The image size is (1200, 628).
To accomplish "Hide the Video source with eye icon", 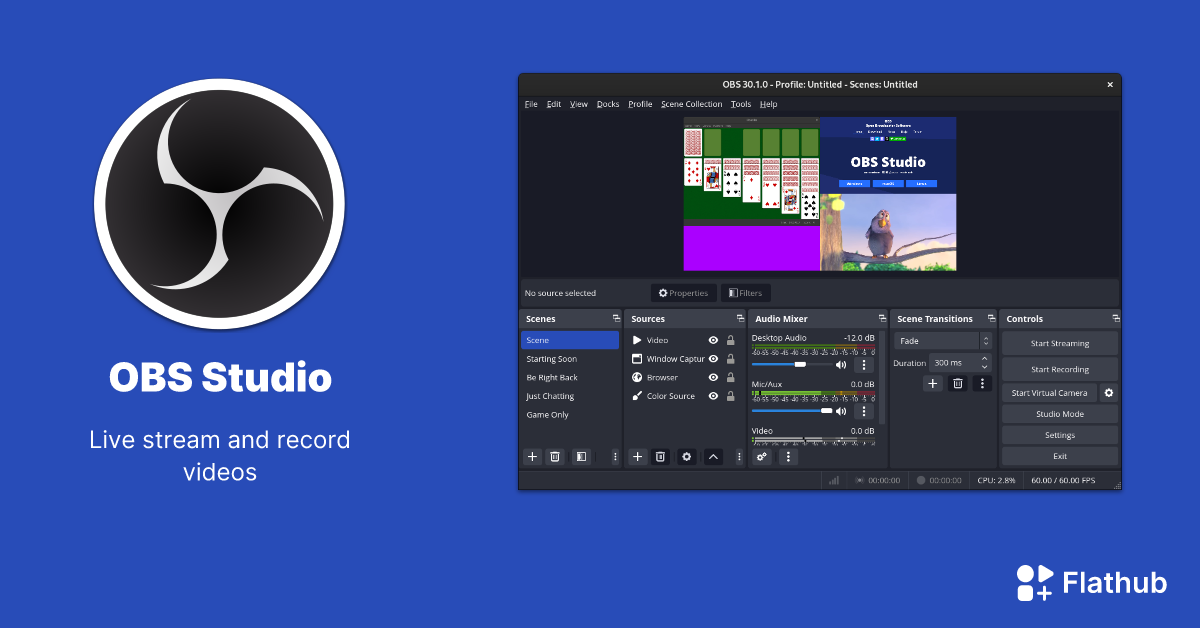I will pyautogui.click(x=713, y=340).
